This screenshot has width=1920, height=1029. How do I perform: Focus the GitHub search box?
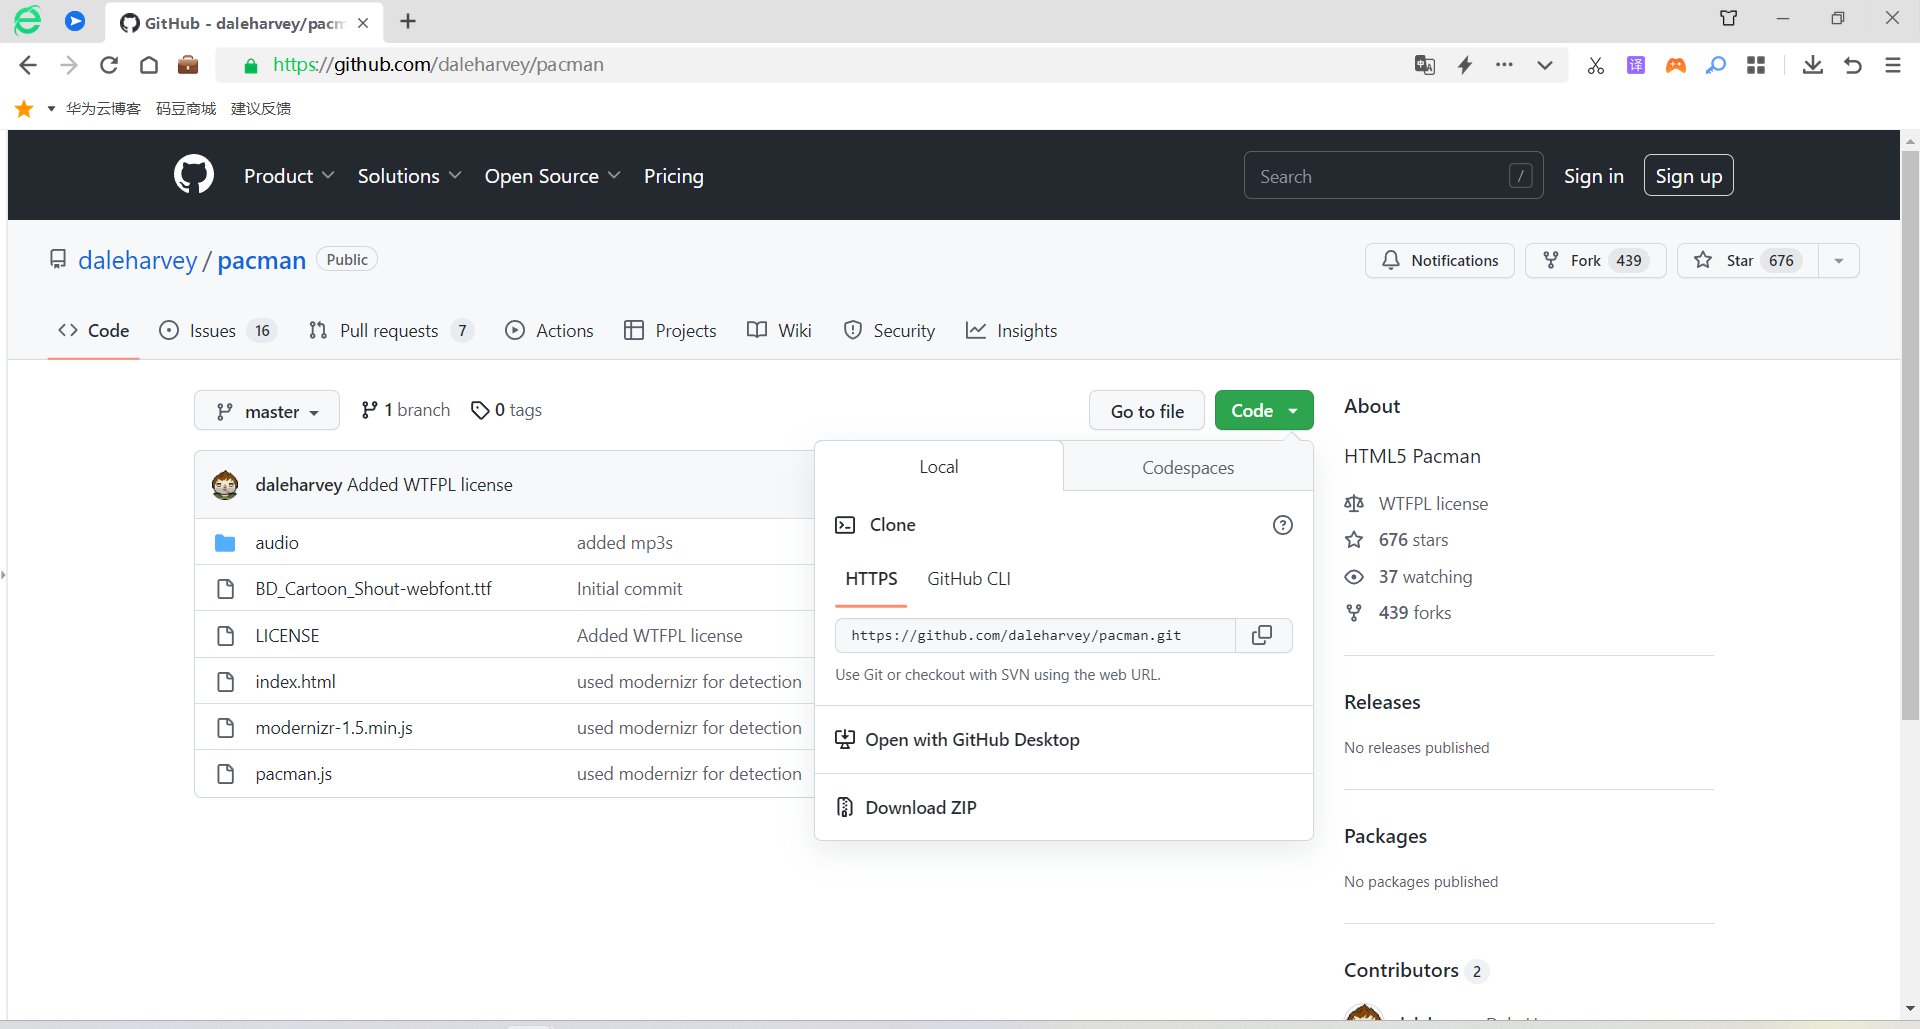tap(1394, 176)
